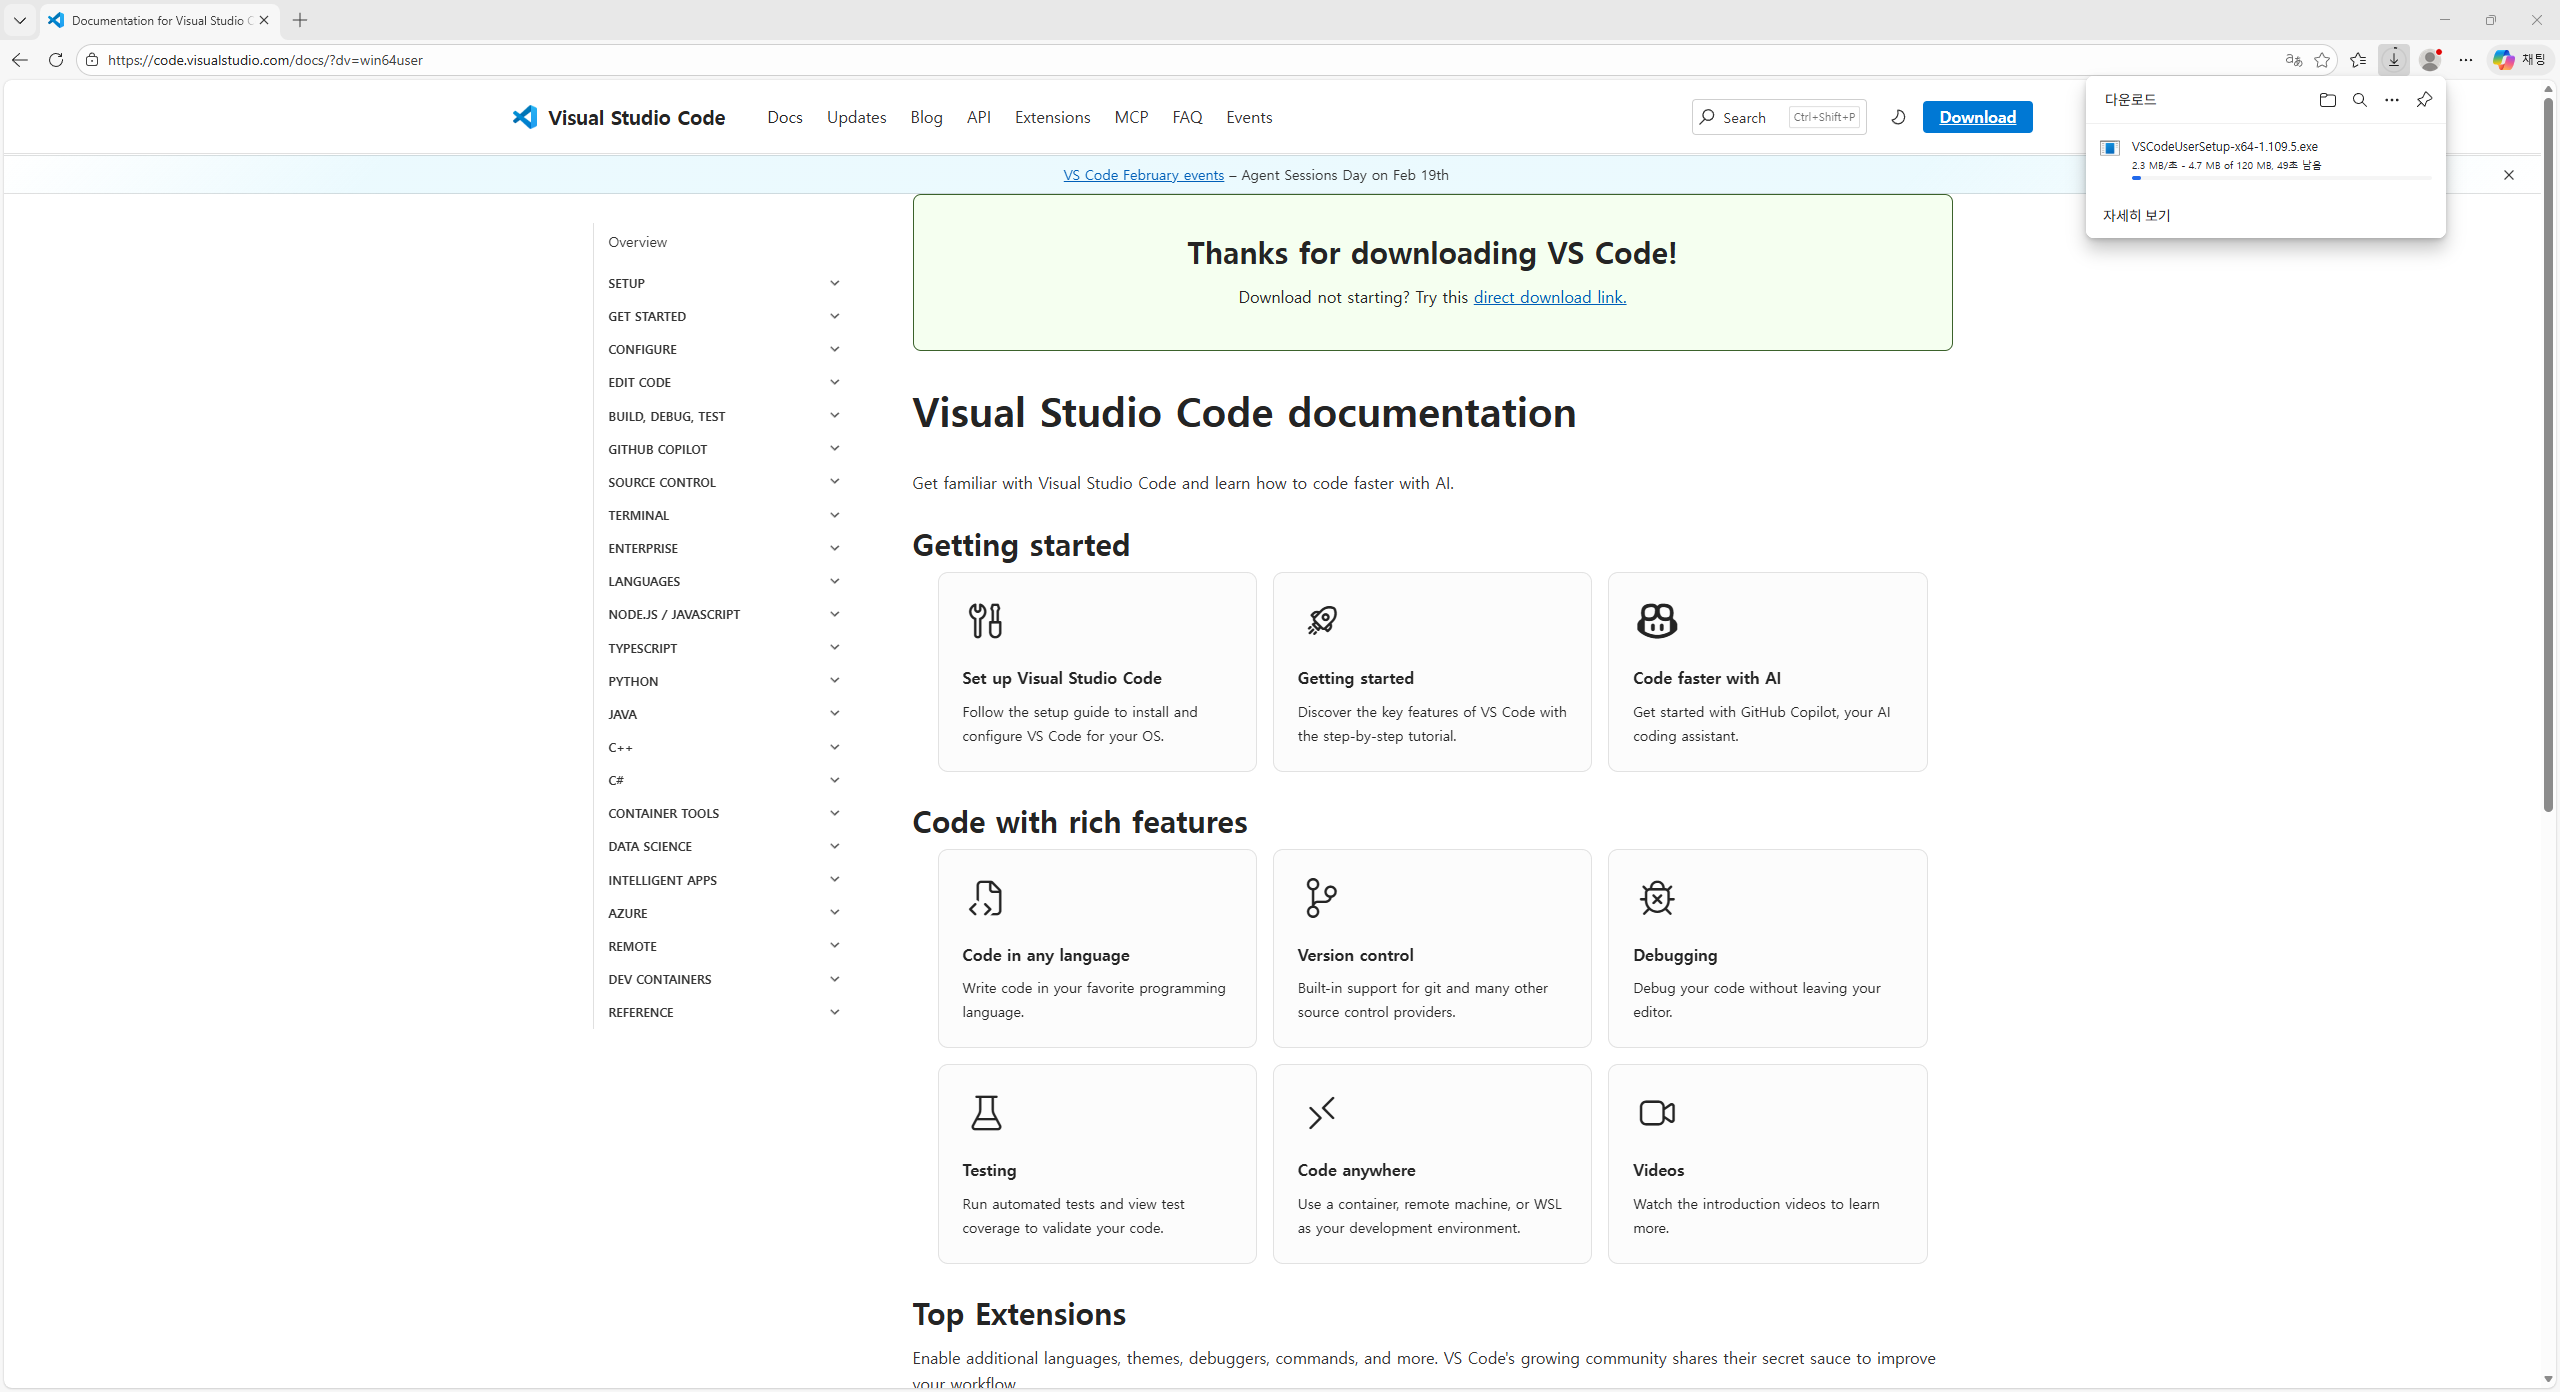Open downloads folder icon in download panel
2560x1392 pixels.
click(x=2327, y=100)
